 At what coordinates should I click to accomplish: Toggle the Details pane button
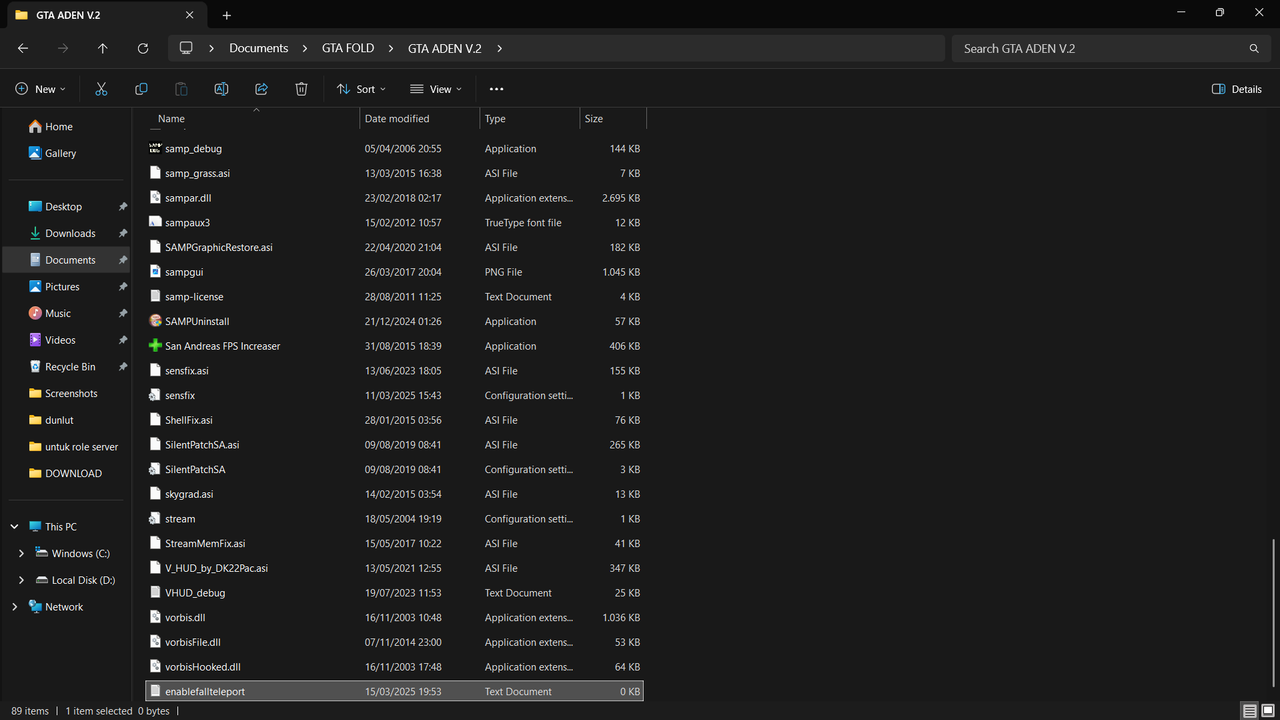[1237, 89]
